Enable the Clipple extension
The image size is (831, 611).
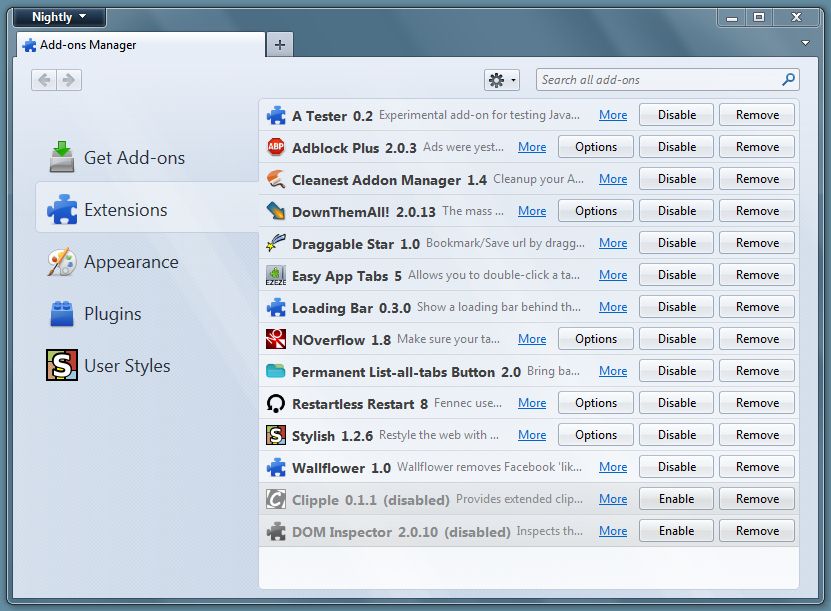tap(676, 498)
